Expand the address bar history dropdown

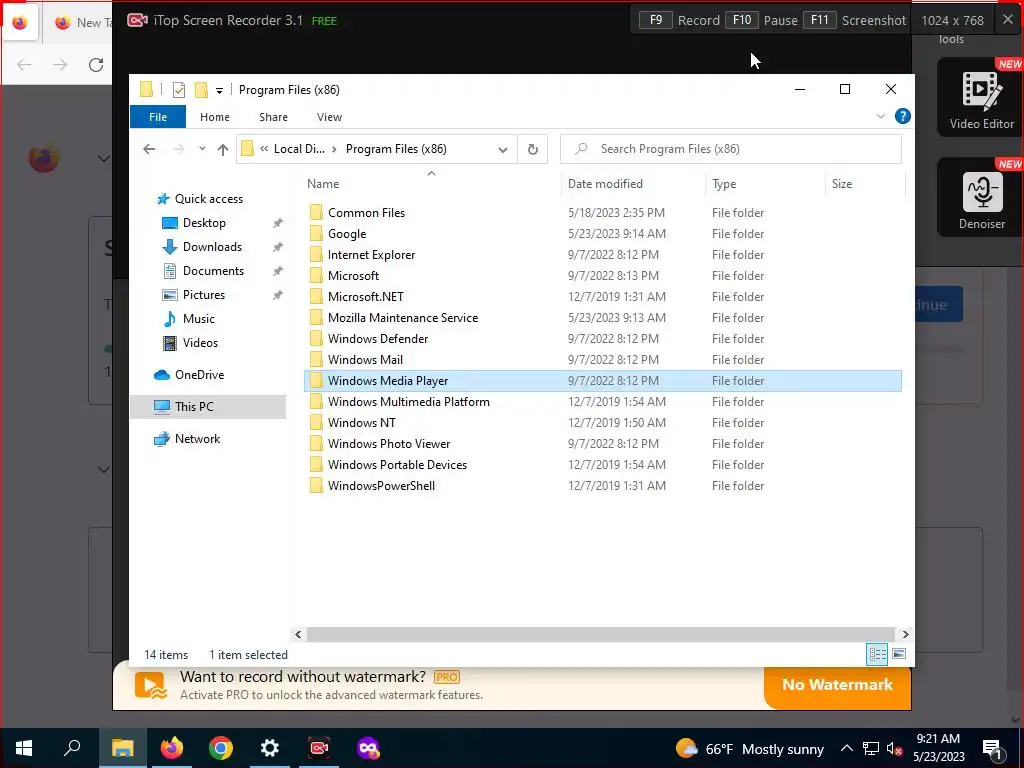502,150
